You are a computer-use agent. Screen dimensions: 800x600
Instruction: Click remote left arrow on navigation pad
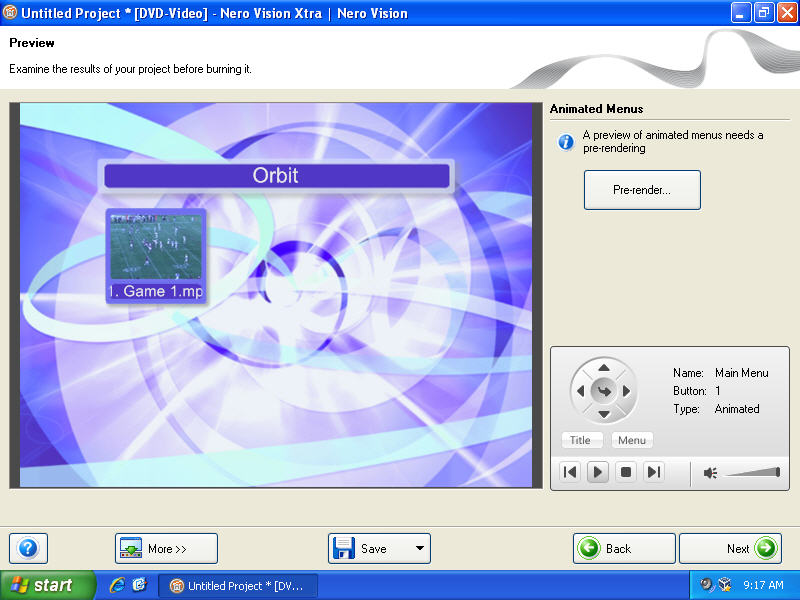580,391
